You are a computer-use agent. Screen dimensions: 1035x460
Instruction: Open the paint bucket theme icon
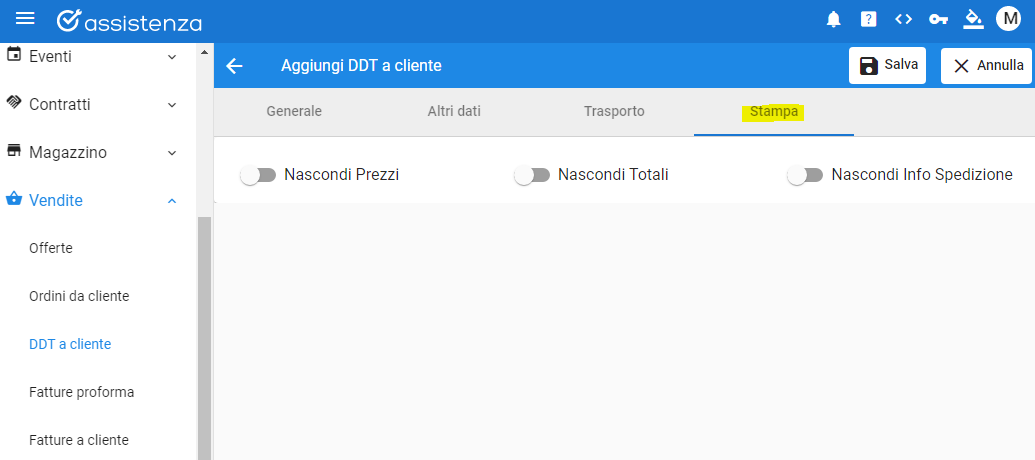click(973, 19)
